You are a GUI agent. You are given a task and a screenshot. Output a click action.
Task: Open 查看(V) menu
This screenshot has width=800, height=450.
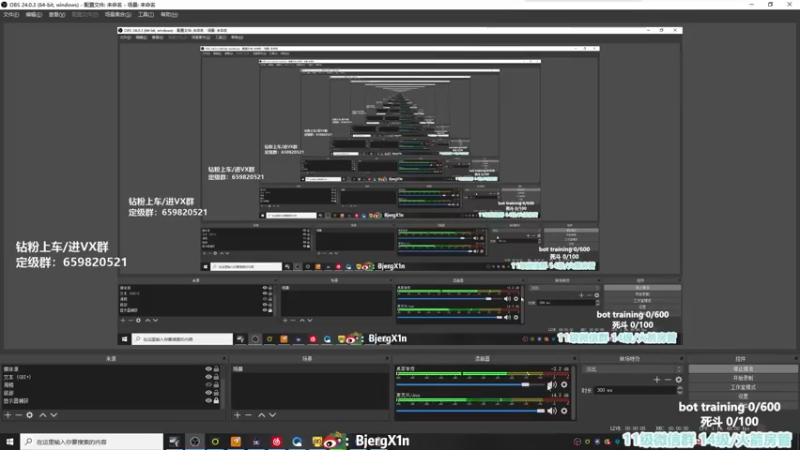click(x=57, y=15)
